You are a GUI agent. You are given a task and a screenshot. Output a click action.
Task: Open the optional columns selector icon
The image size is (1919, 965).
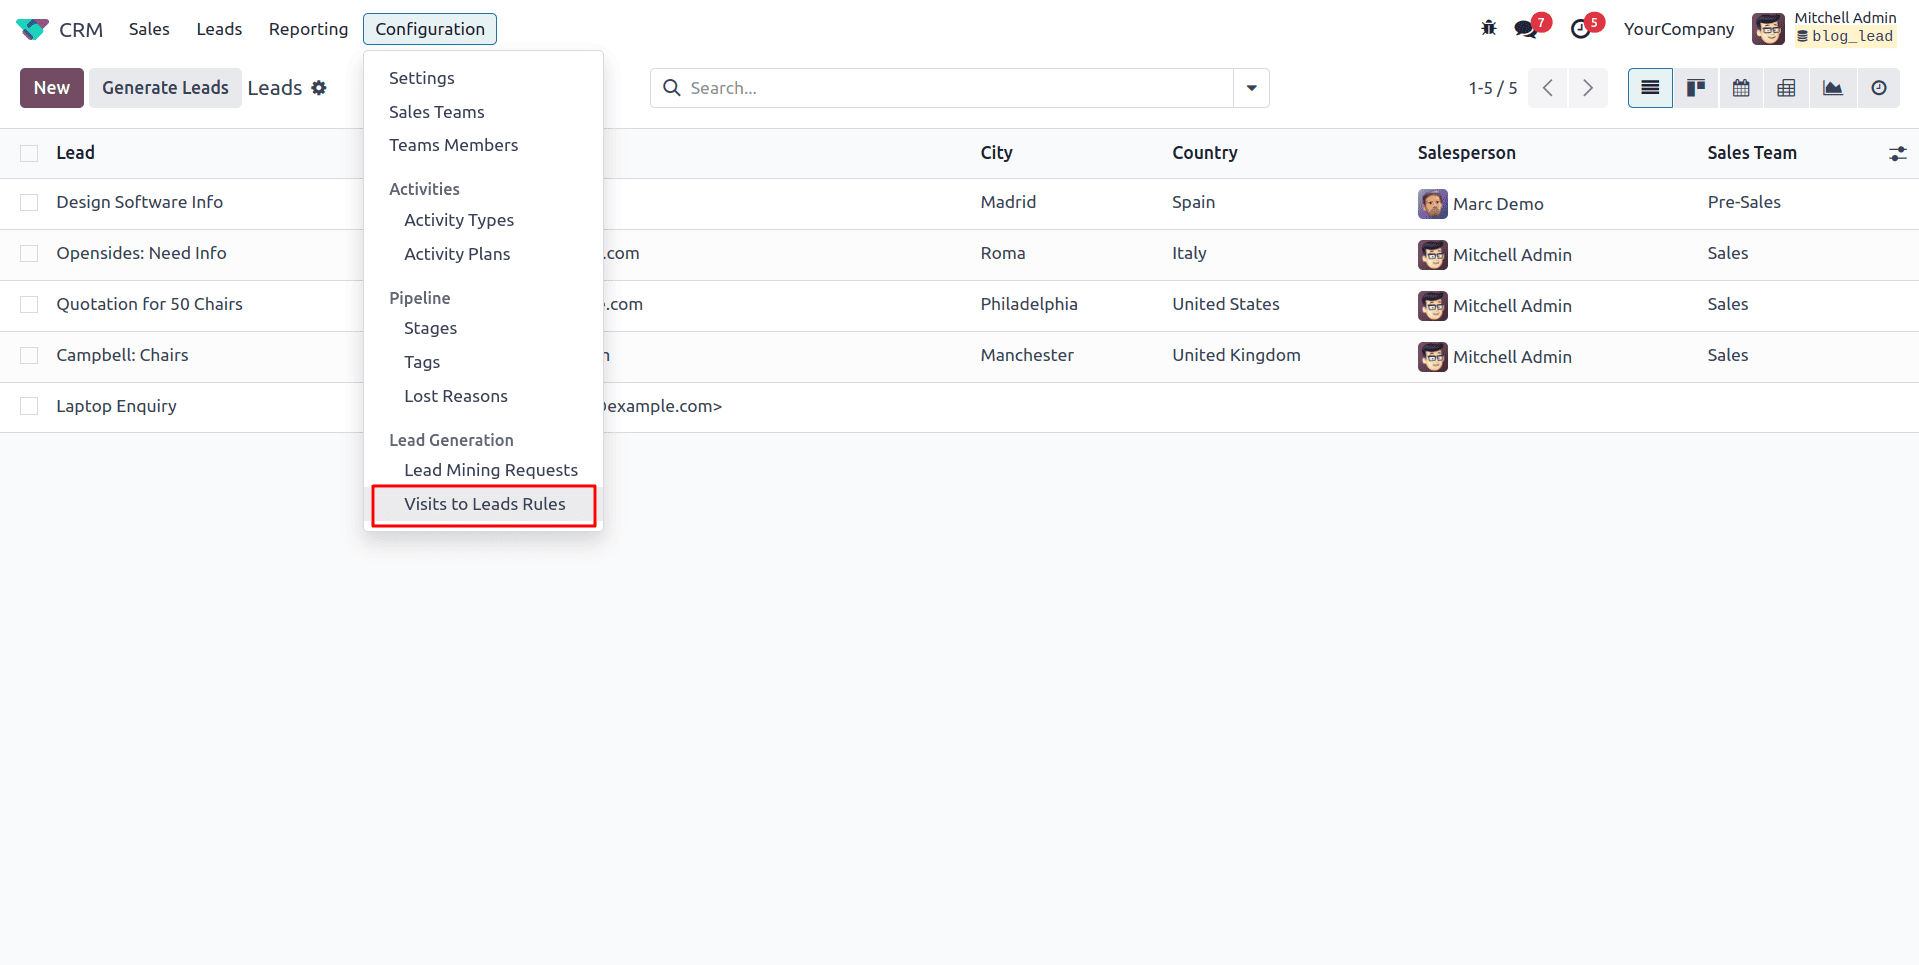click(1899, 153)
